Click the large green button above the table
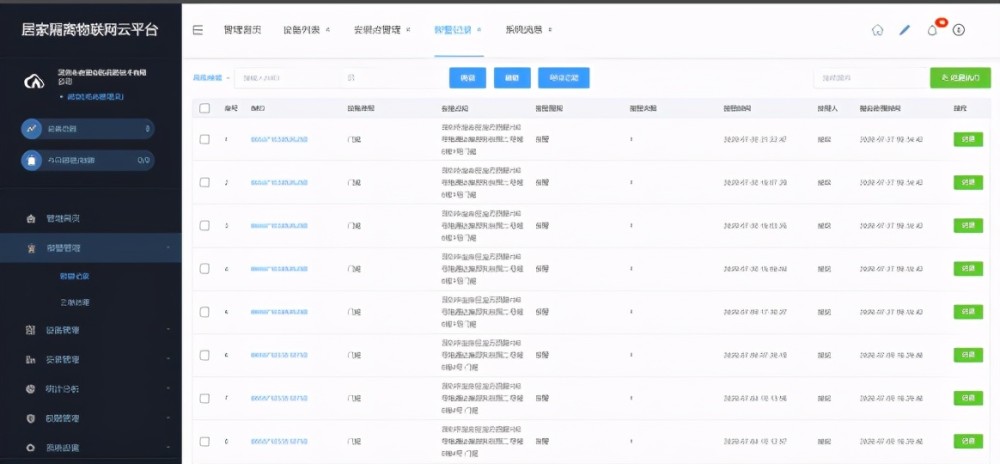The image size is (1000, 464). 960,78
